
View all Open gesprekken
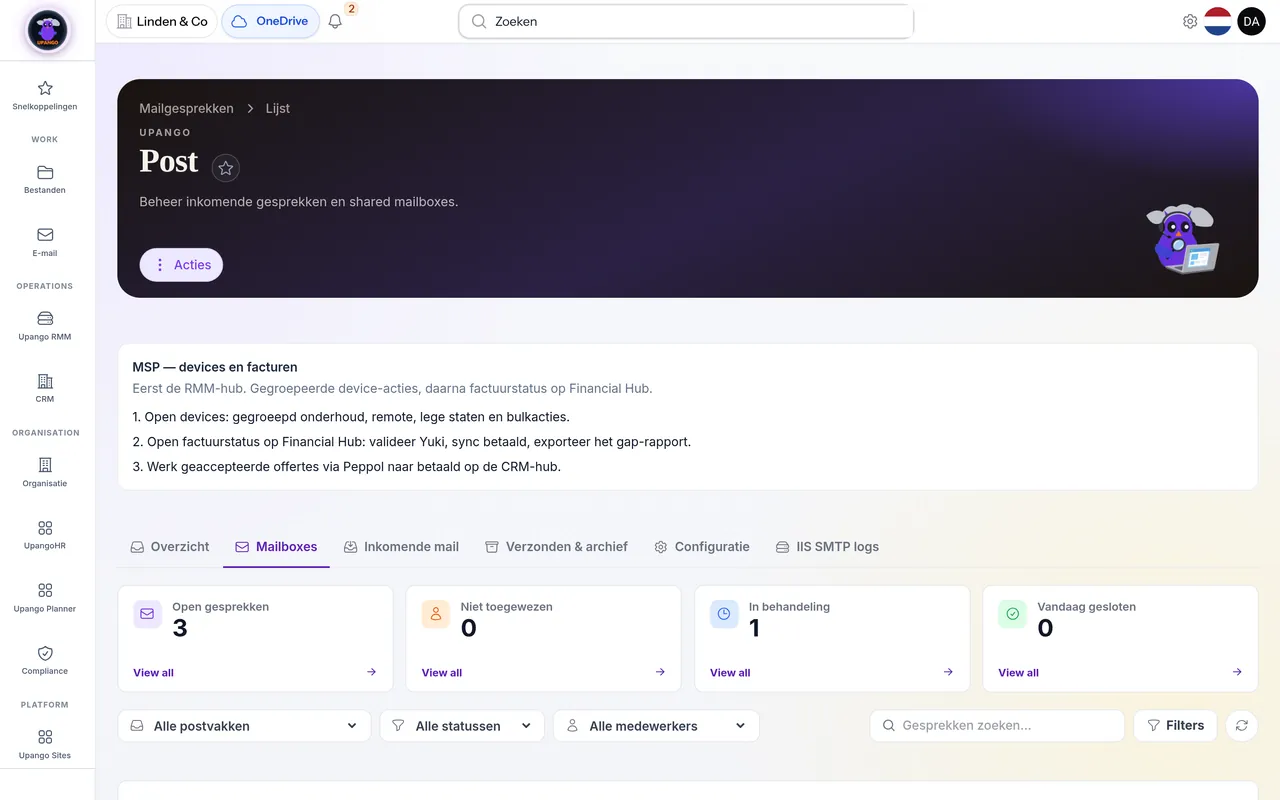153,673
